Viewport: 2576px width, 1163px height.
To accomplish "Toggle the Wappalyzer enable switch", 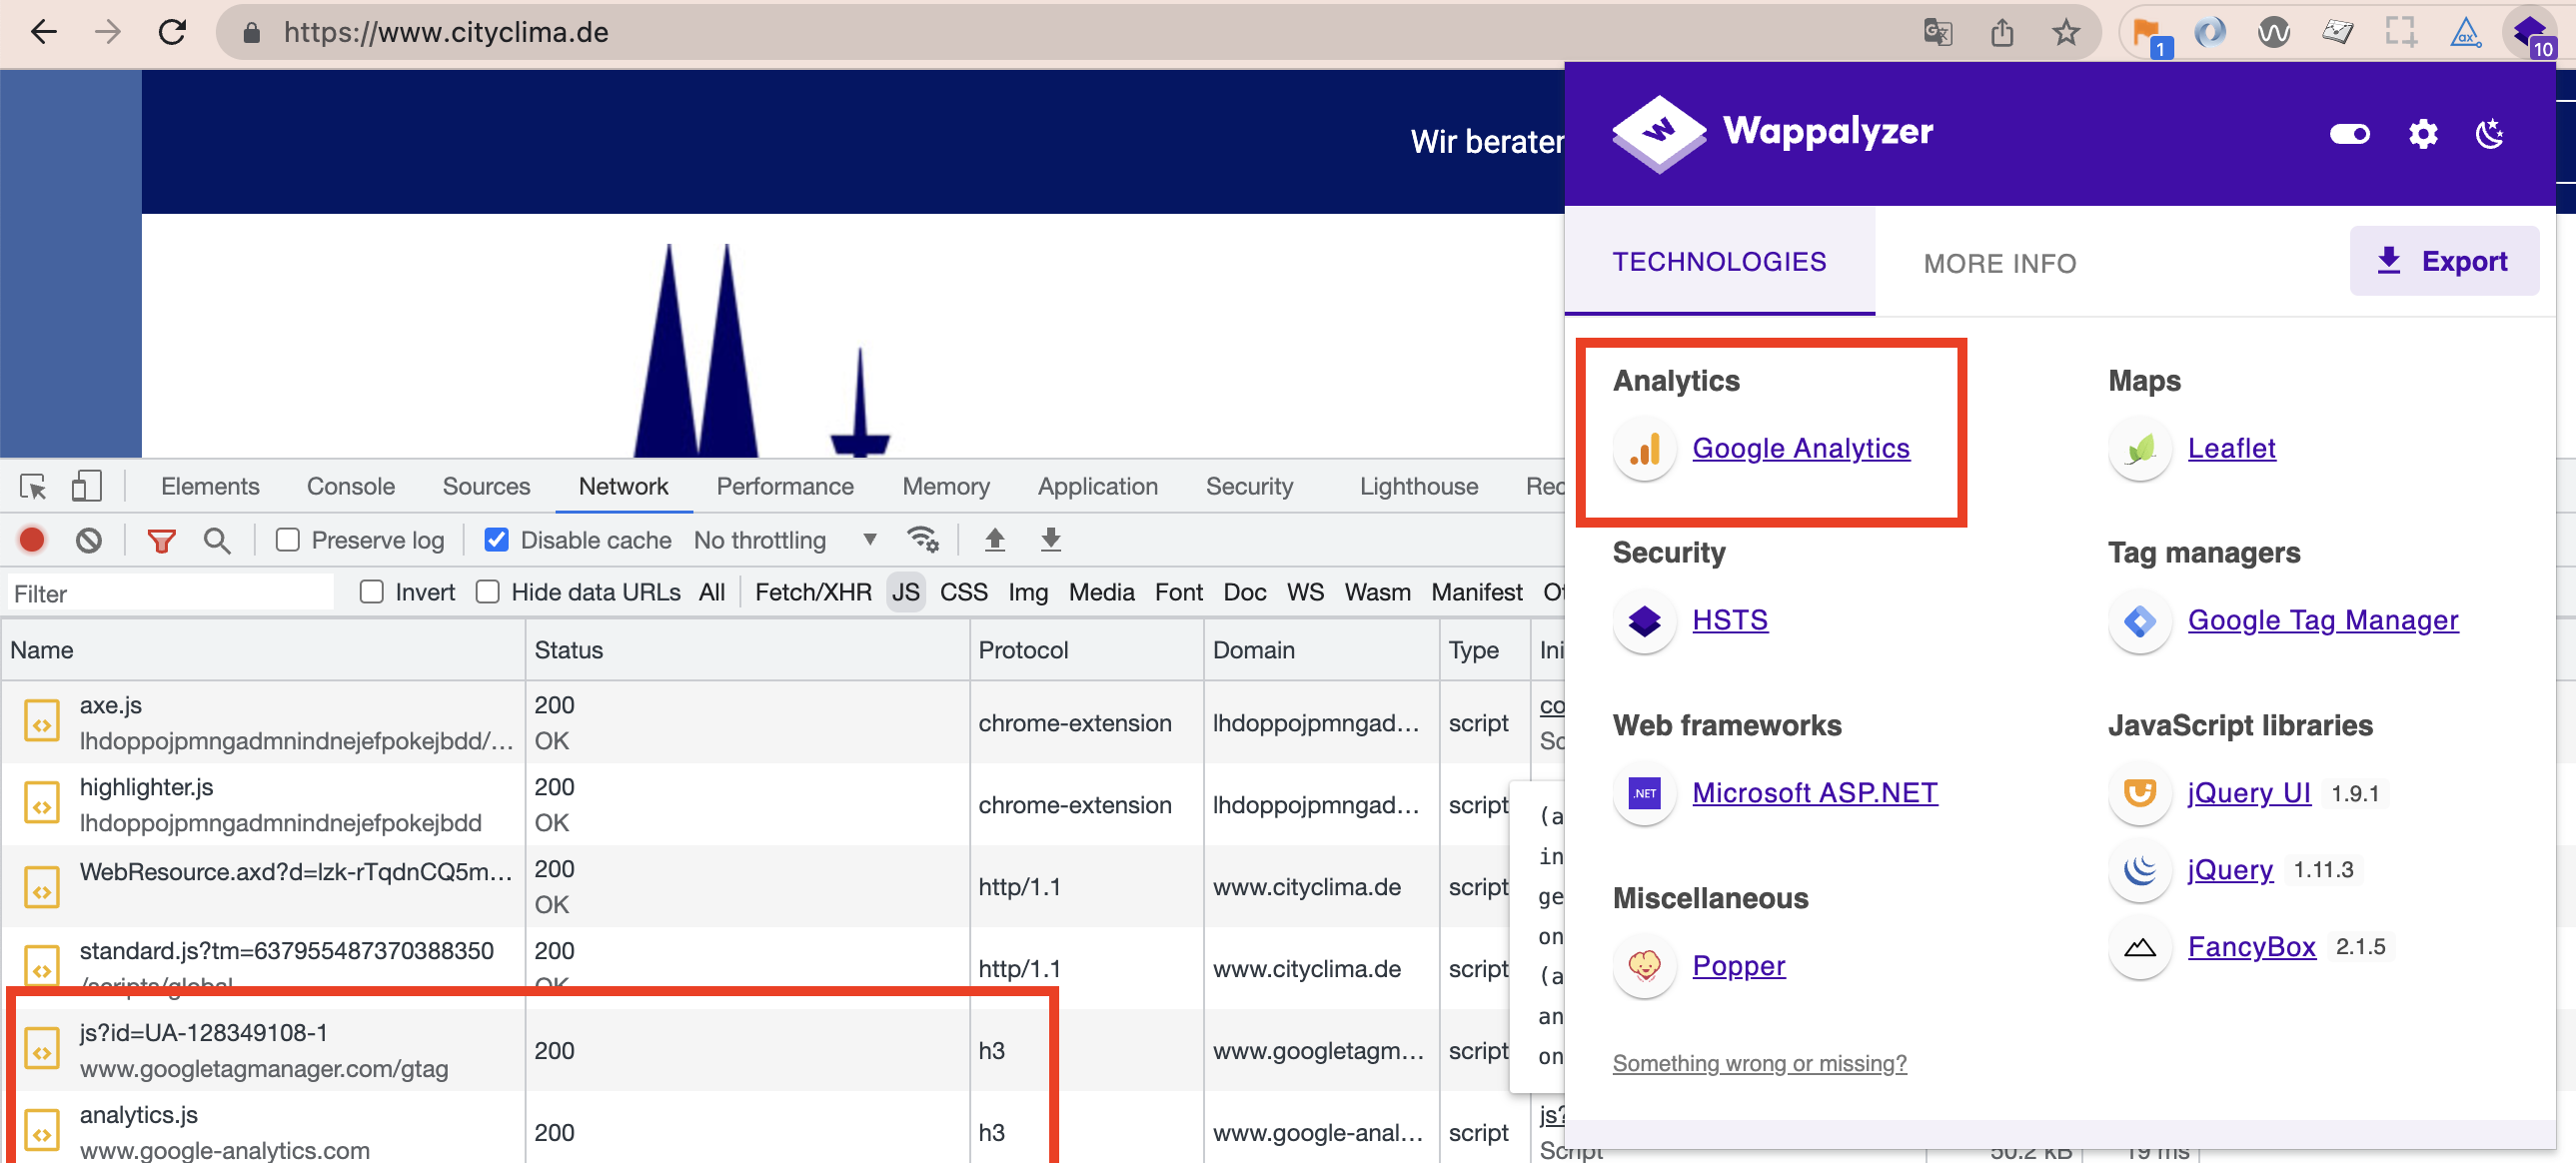I will [x=2349, y=133].
